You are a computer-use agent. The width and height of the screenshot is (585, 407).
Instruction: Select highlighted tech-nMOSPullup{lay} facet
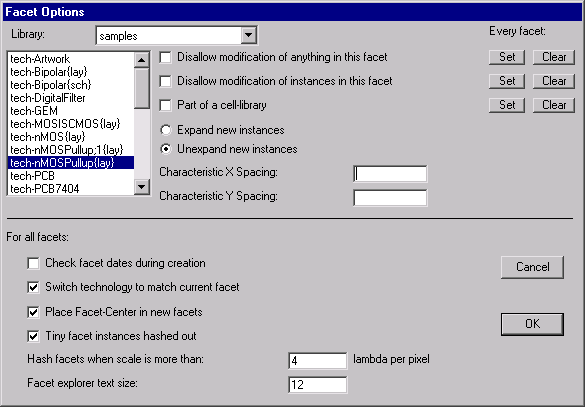click(71, 163)
